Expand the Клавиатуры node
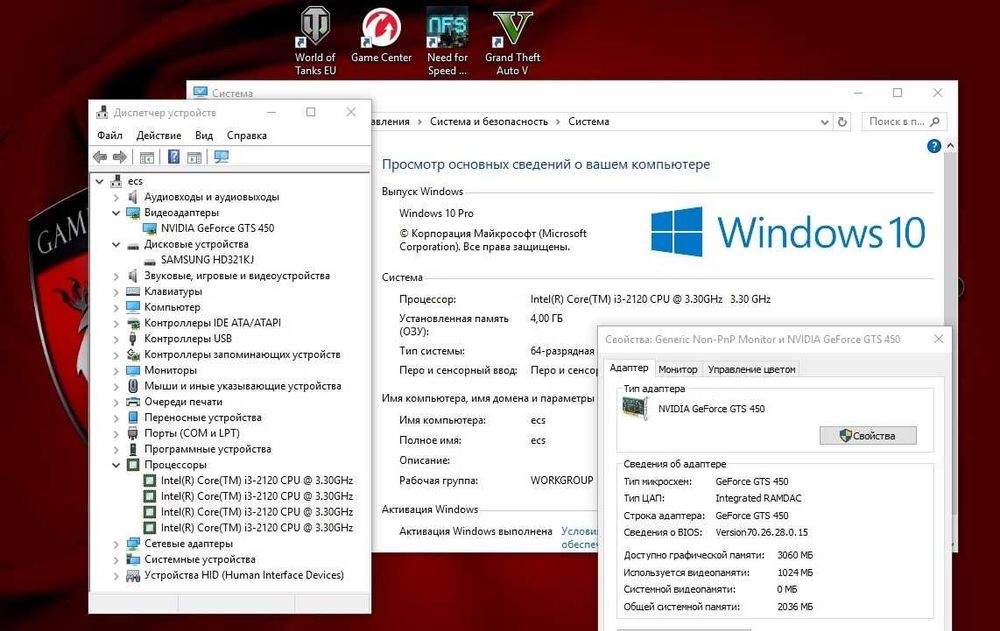Viewport: 1000px width, 631px height. [115, 292]
